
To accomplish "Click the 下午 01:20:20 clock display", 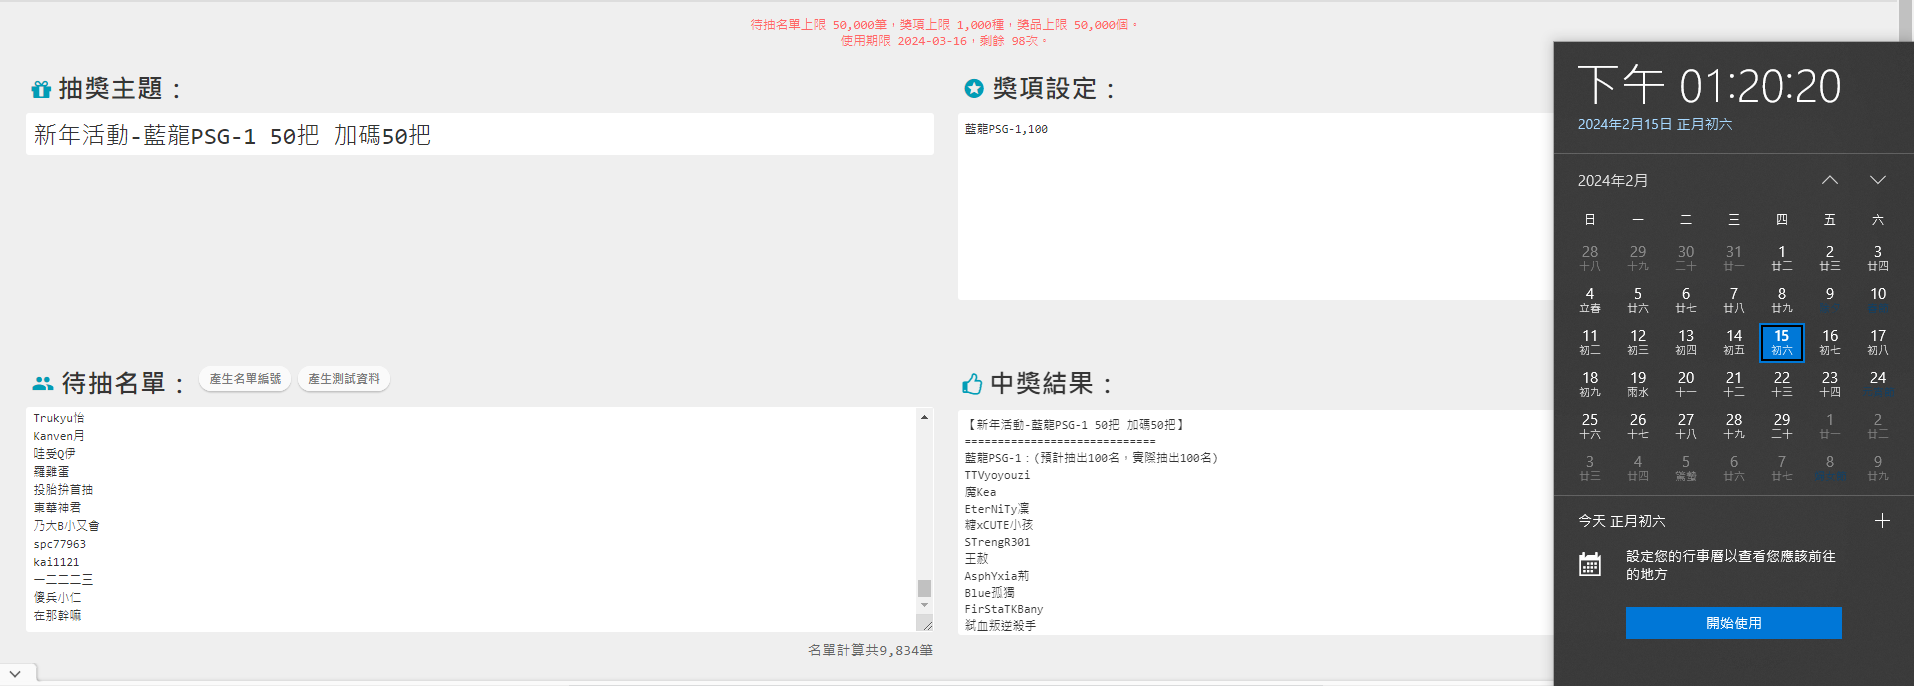I will [x=1709, y=85].
